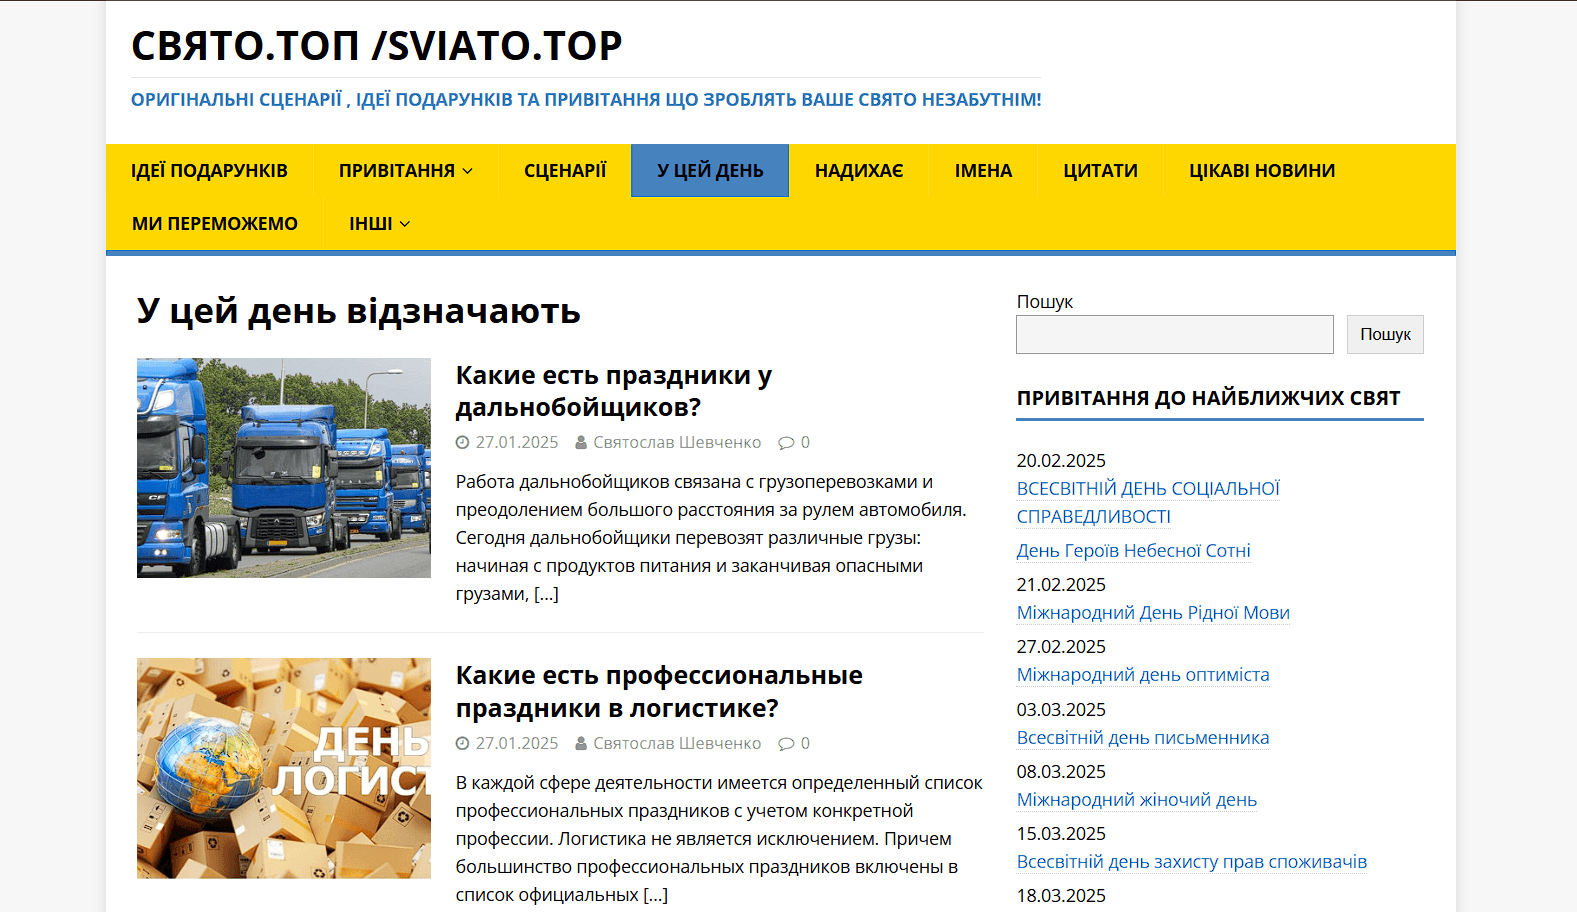The height and width of the screenshot is (912, 1577).
Task: Click the user icon in the logistics article
Action: pos(581,743)
